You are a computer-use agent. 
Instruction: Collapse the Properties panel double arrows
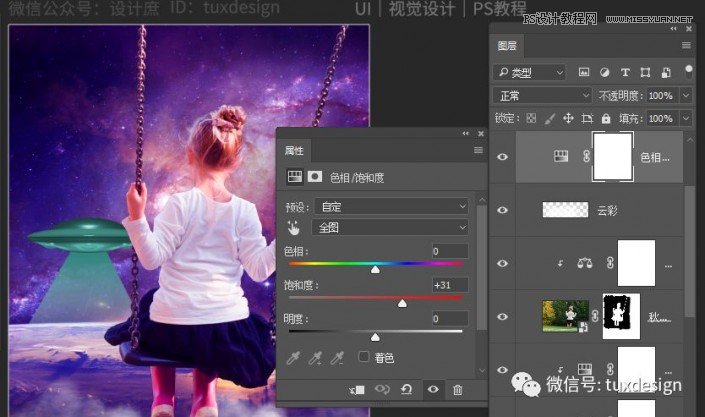[x=465, y=134]
